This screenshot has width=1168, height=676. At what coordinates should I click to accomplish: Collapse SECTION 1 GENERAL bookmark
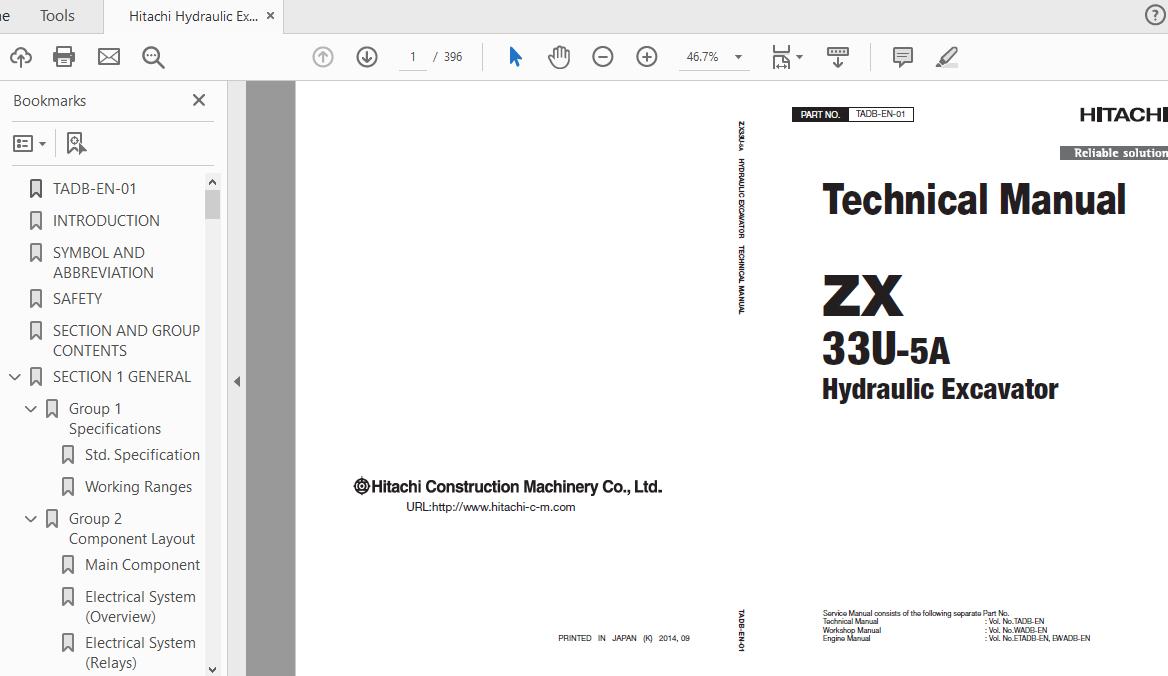tap(14, 377)
